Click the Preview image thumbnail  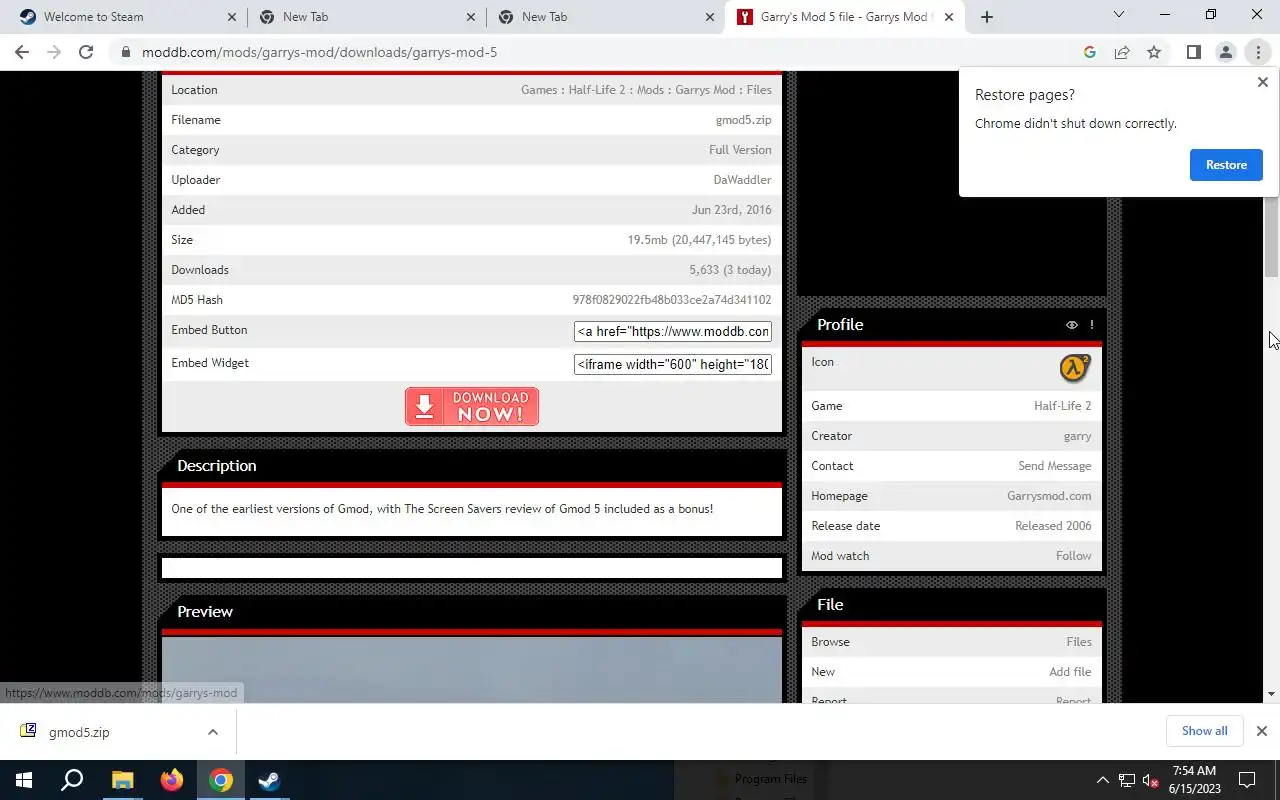472,670
